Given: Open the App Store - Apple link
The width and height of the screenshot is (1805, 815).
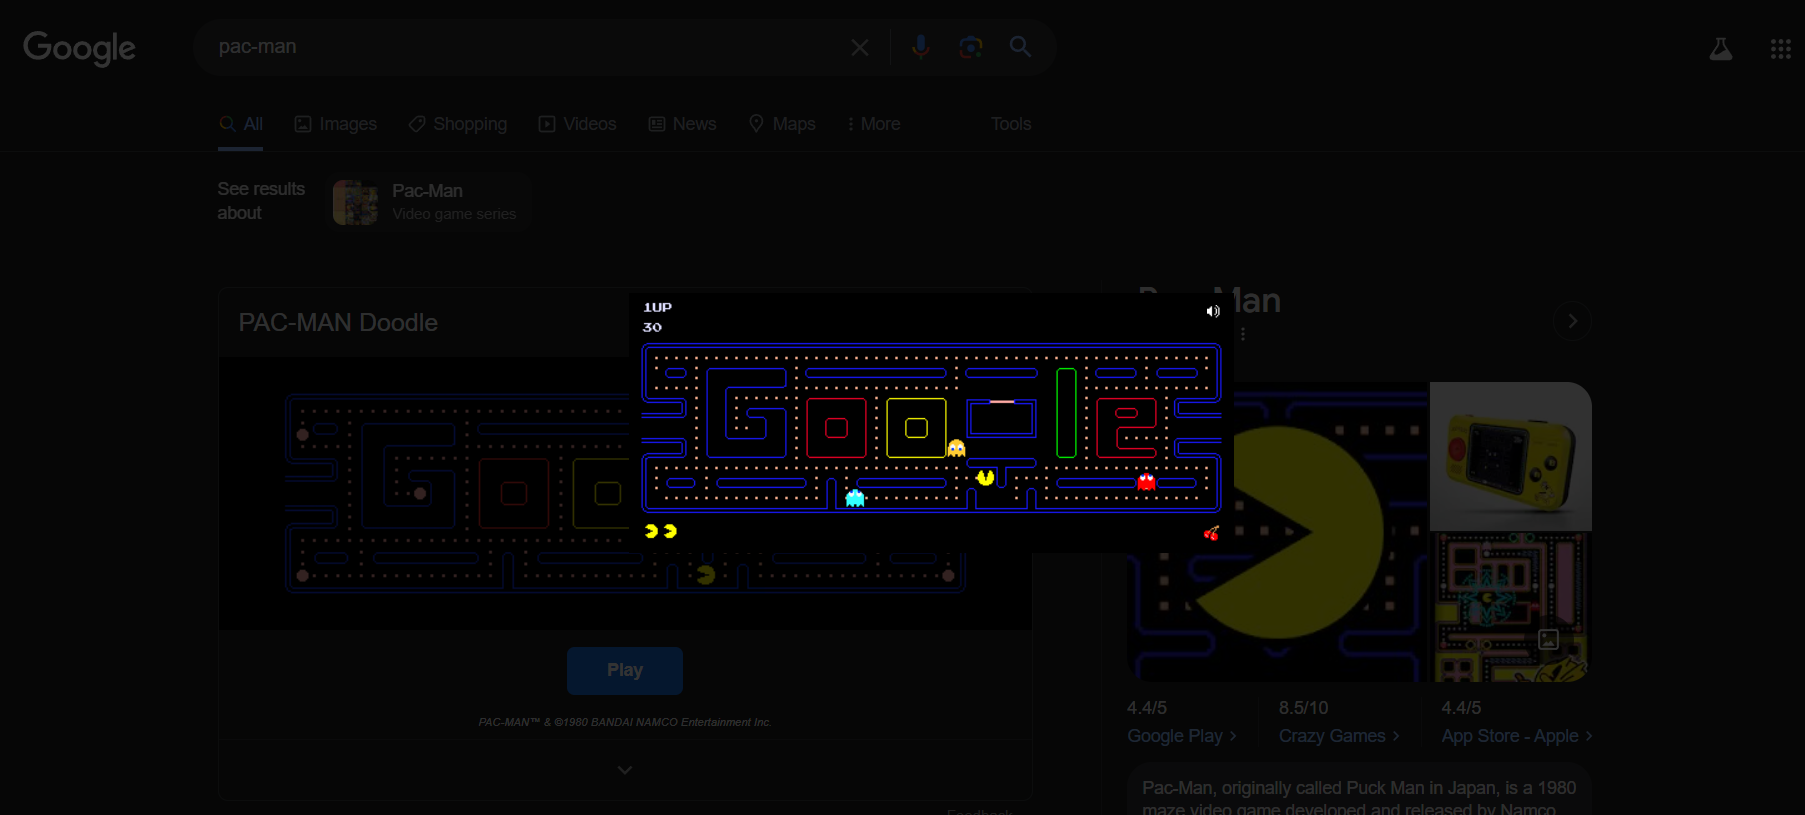Looking at the screenshot, I should click(1516, 736).
